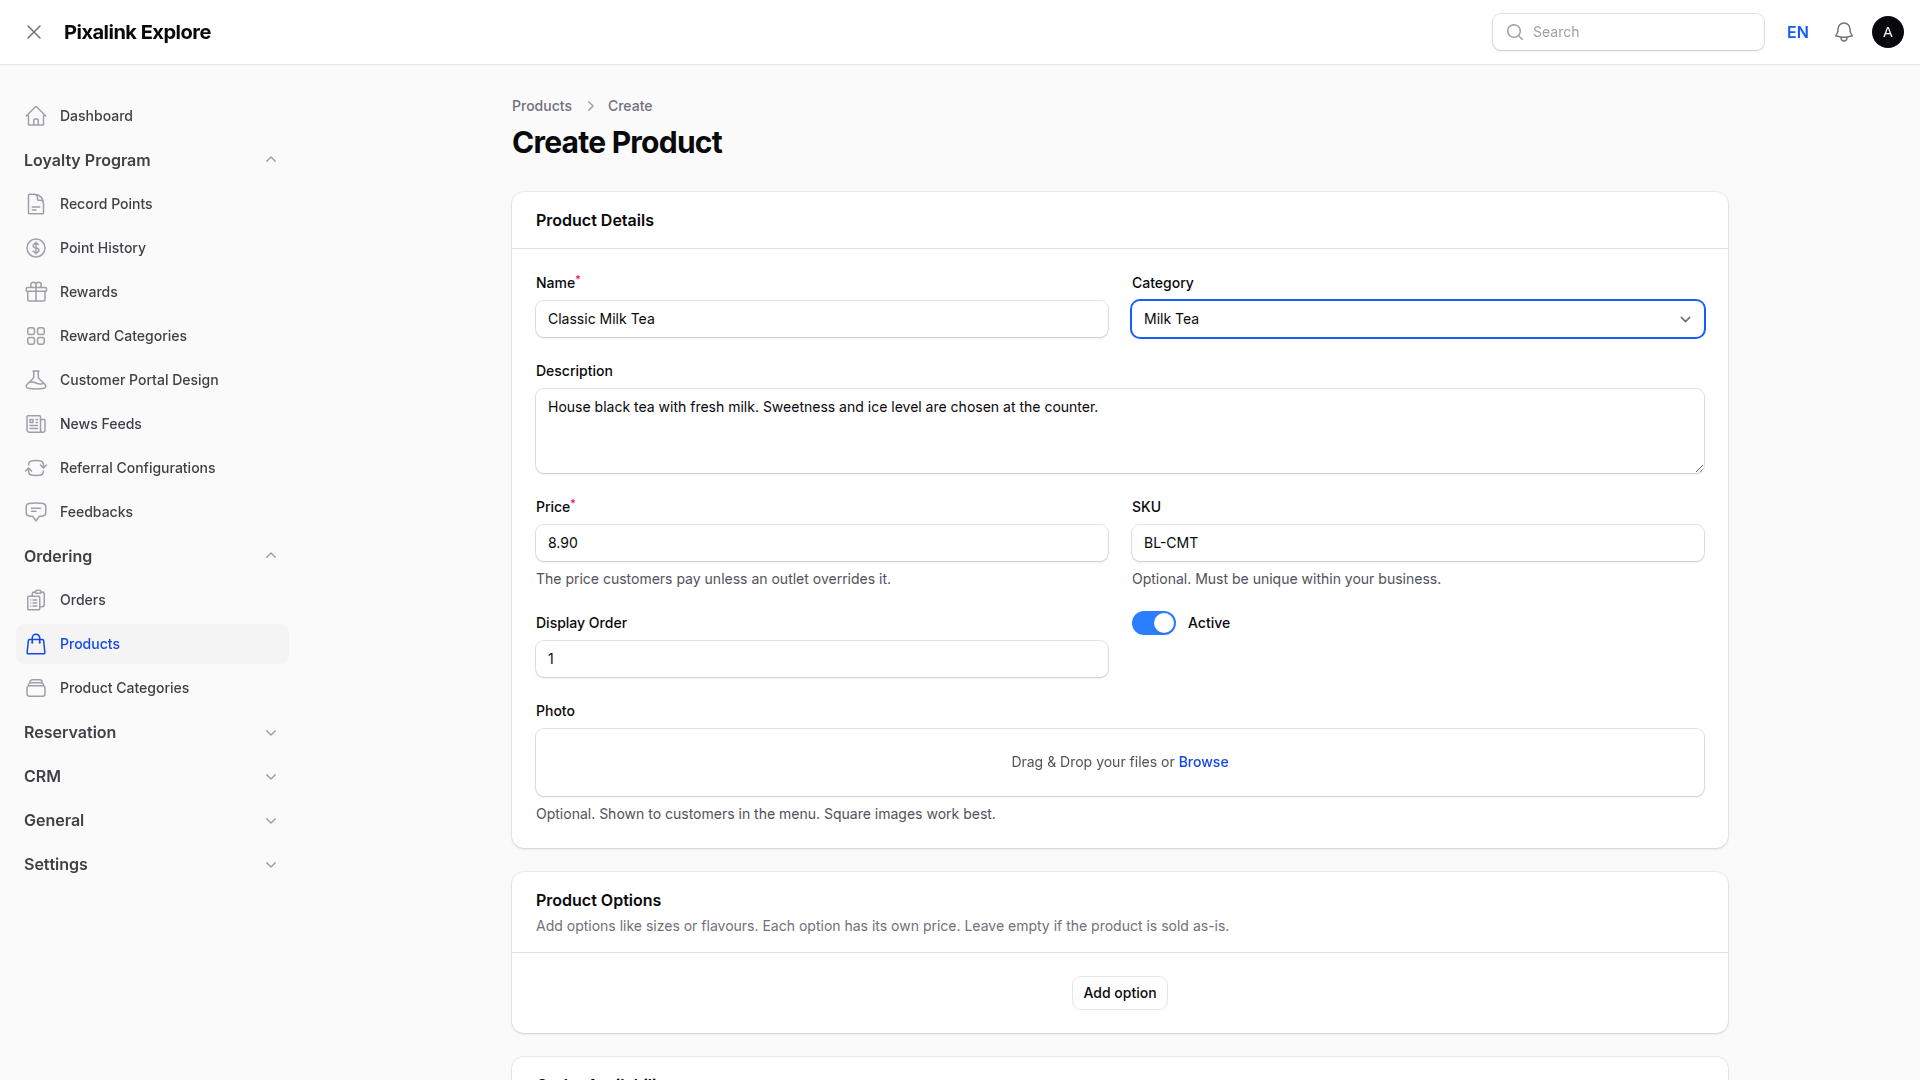Click the Referral Configurations refresh icon
Screen dimensions: 1920x1080
[x=36, y=468]
